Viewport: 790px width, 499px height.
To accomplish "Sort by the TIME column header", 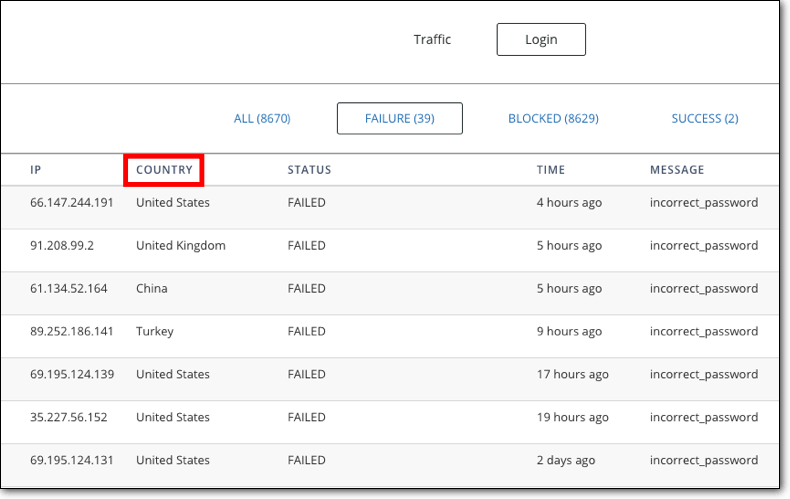I will [x=551, y=170].
